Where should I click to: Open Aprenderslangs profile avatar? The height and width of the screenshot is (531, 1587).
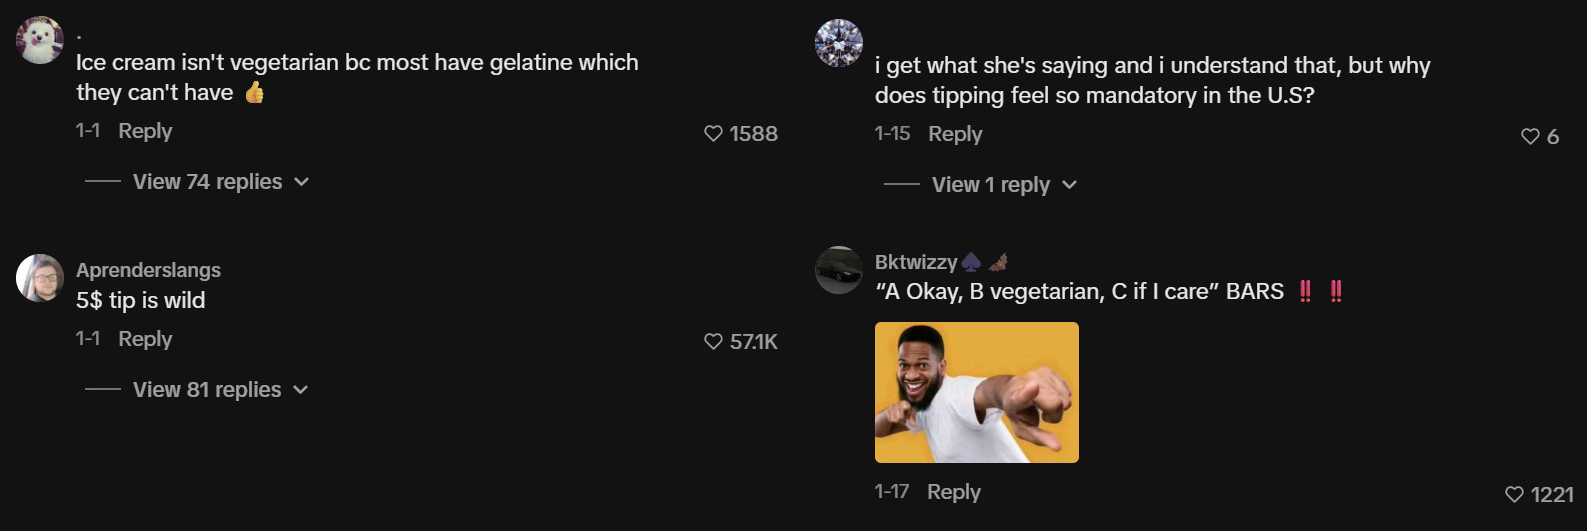(x=40, y=278)
